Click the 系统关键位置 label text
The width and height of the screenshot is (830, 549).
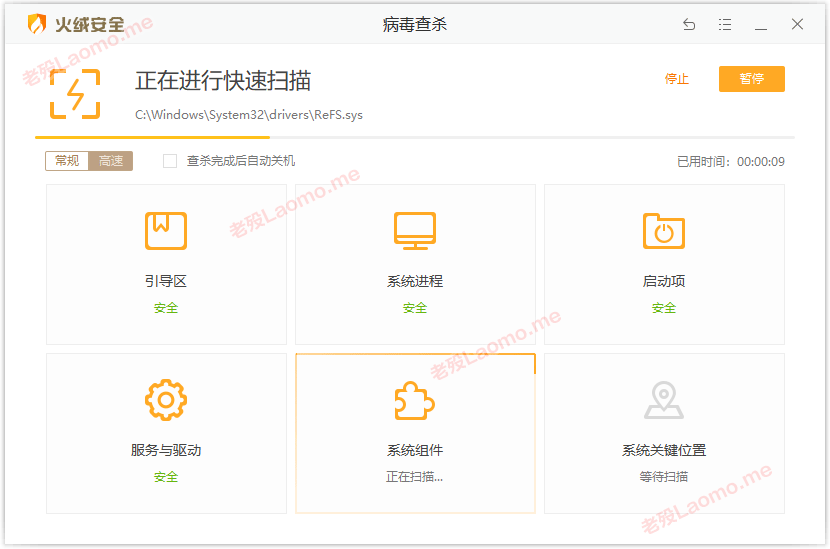click(x=664, y=451)
